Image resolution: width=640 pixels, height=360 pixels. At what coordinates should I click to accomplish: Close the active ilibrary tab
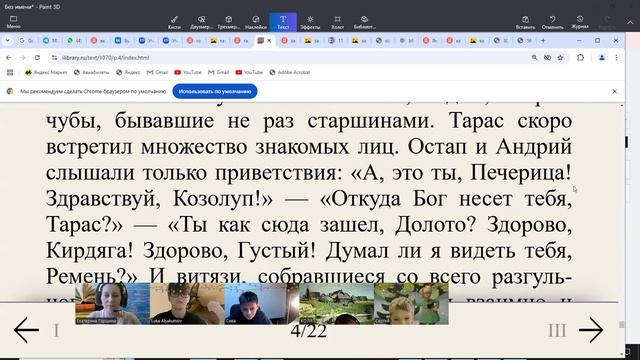click(269, 40)
